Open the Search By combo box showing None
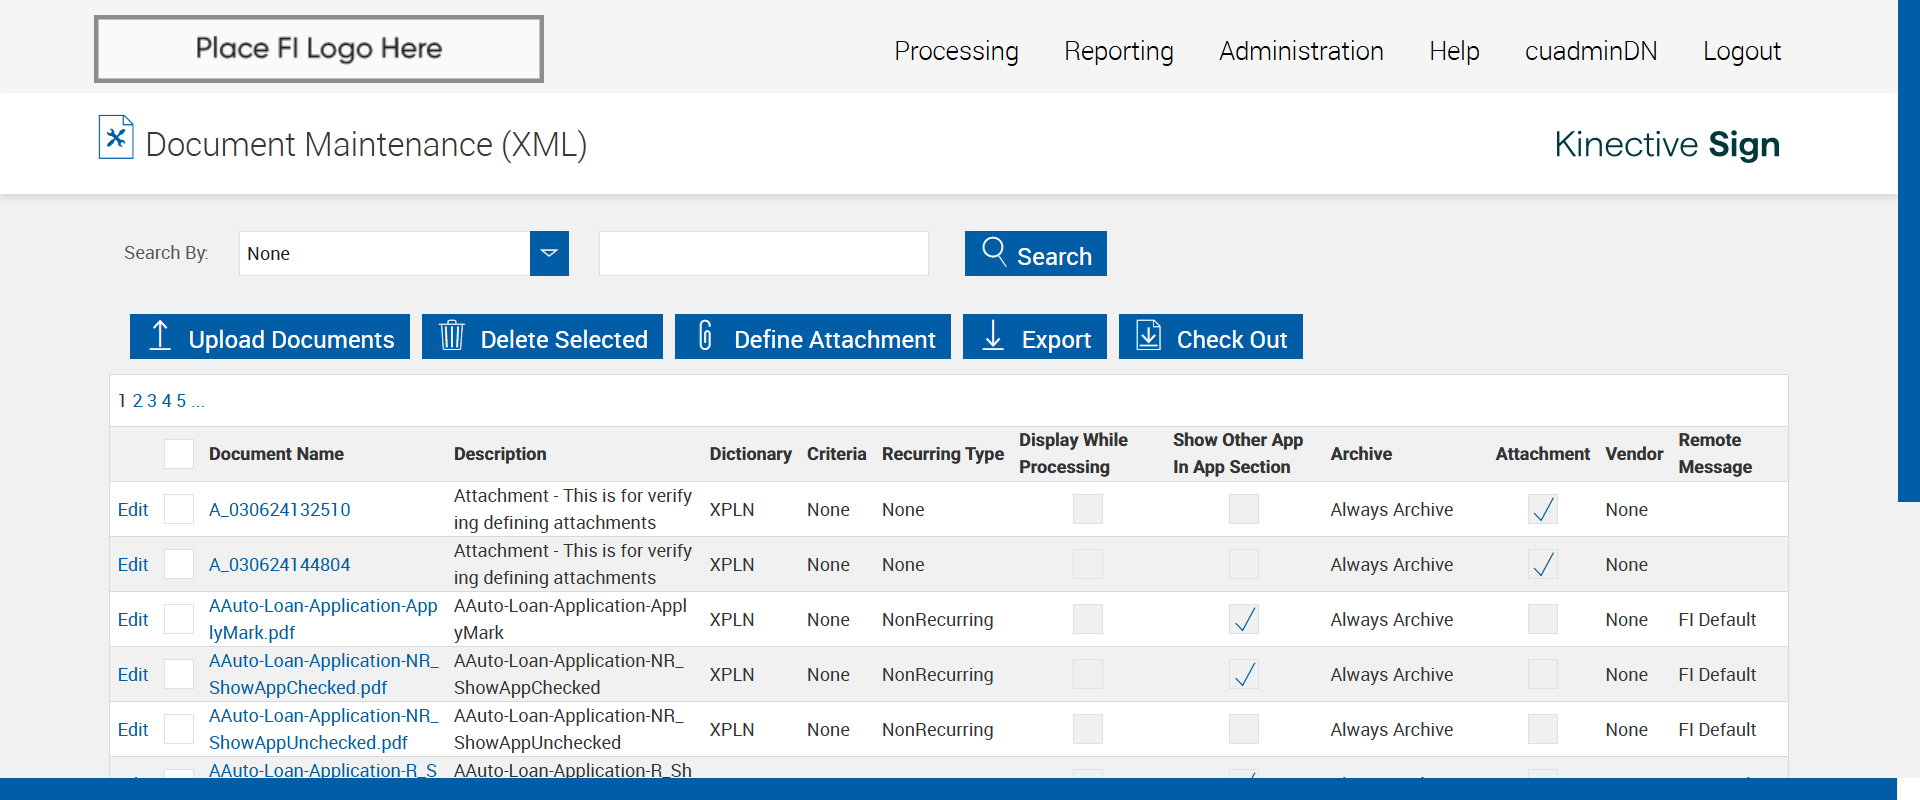 pyautogui.click(x=385, y=254)
